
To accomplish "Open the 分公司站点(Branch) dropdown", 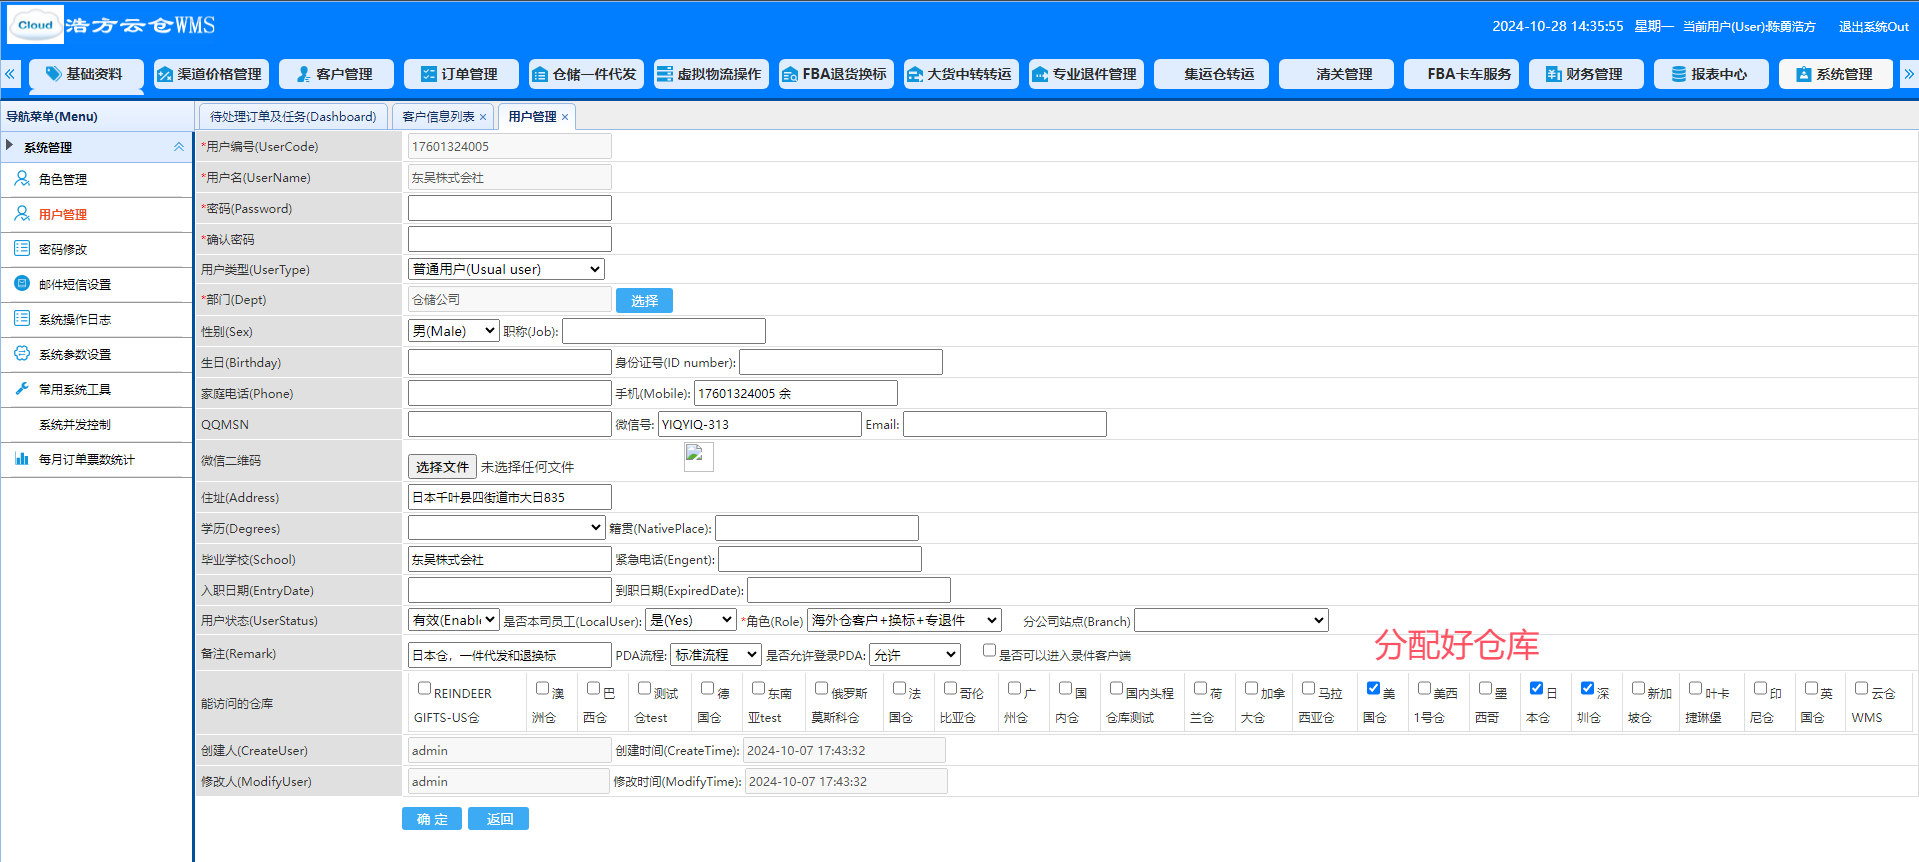I will click(x=1231, y=620).
